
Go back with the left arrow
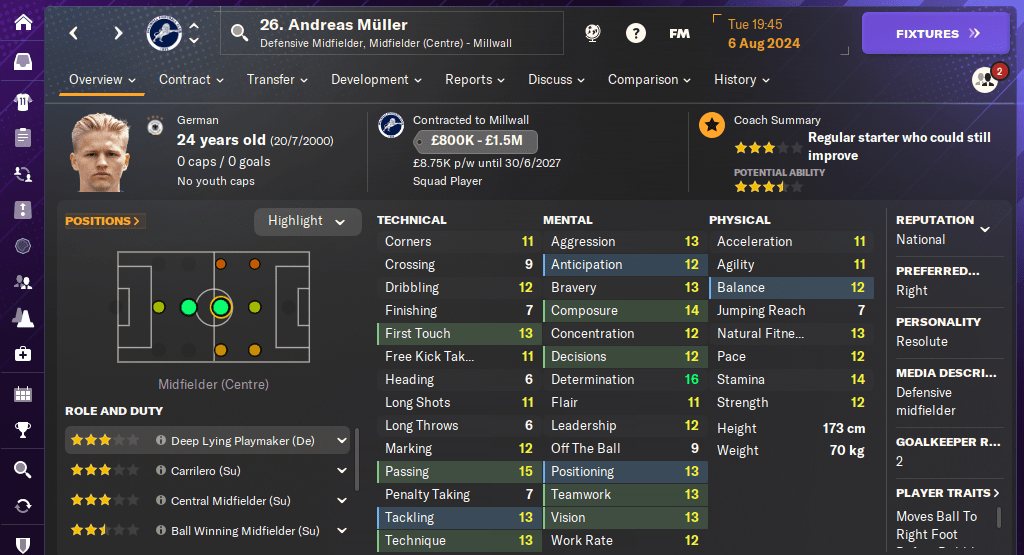(x=73, y=33)
